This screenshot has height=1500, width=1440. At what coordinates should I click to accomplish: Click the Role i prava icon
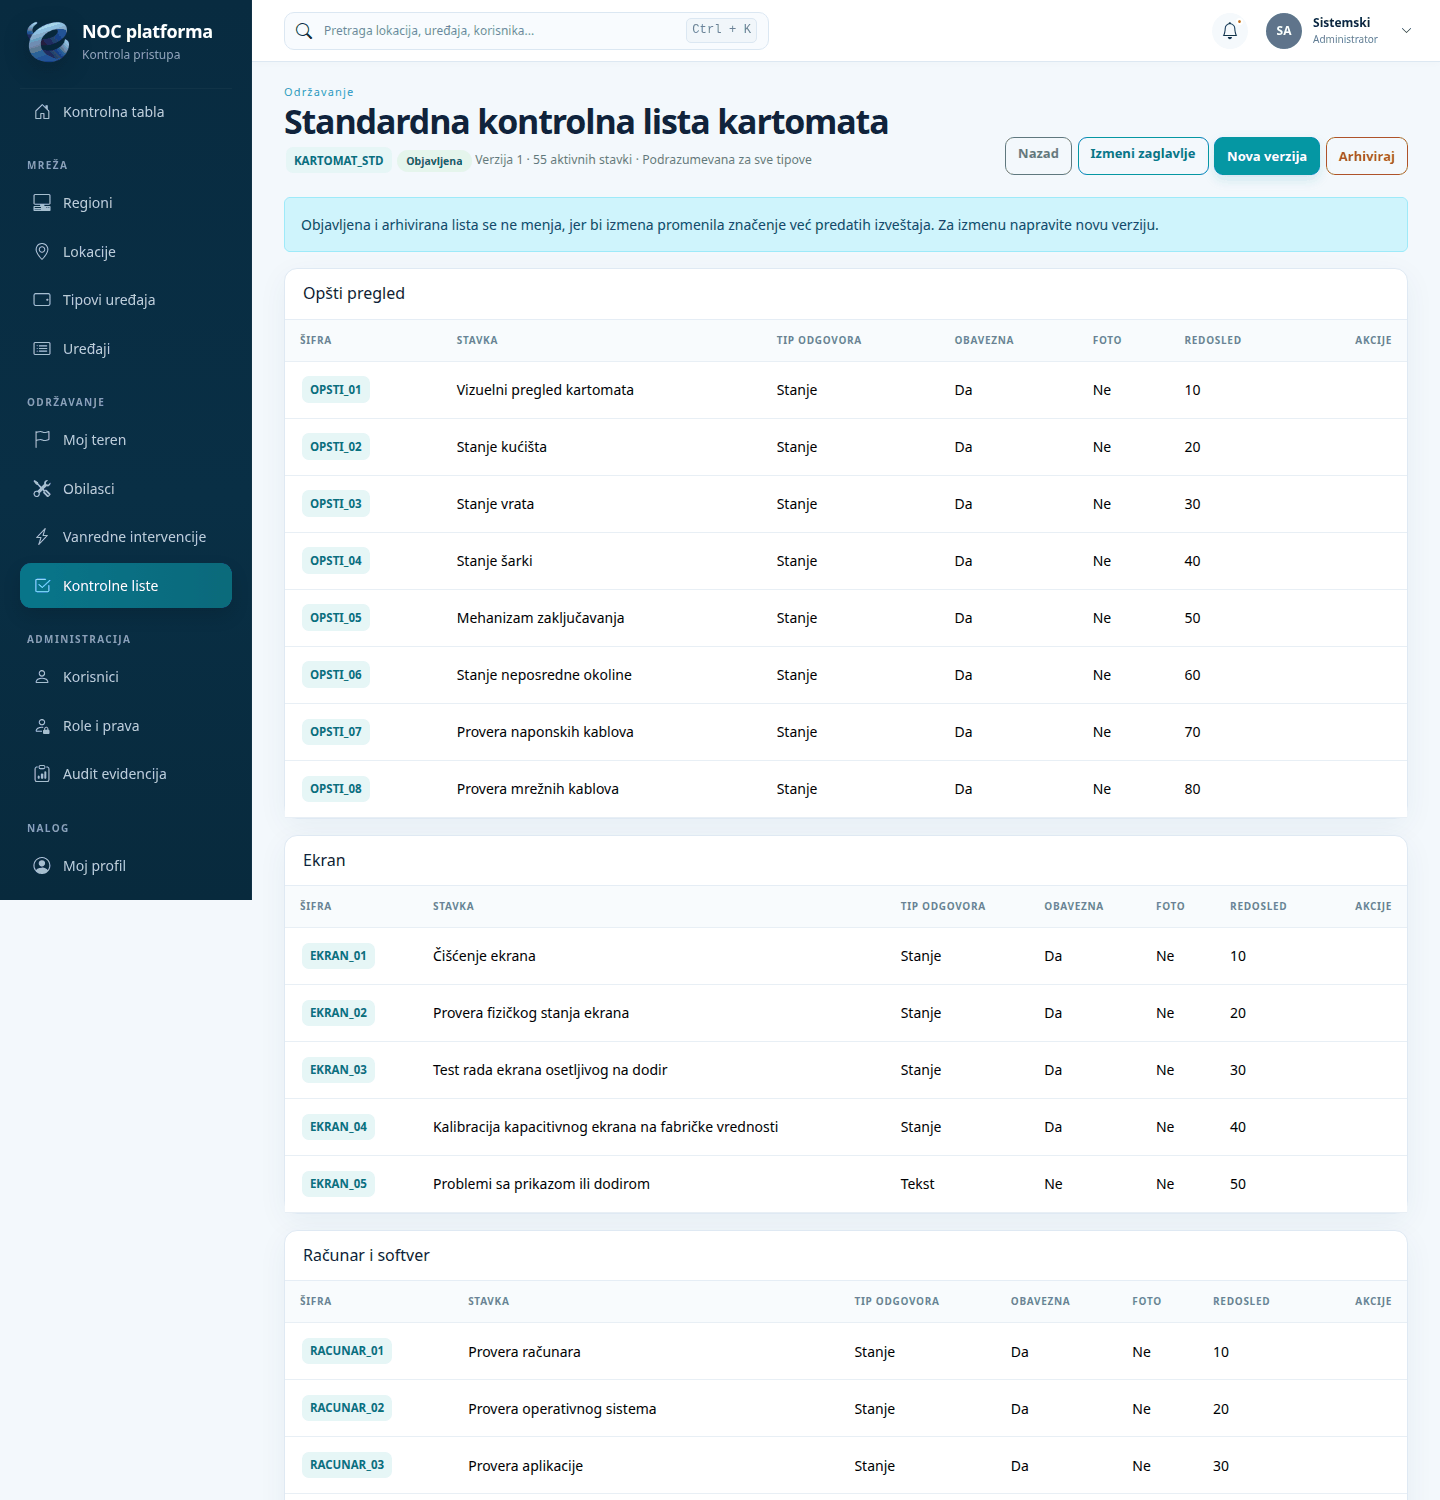tap(42, 726)
